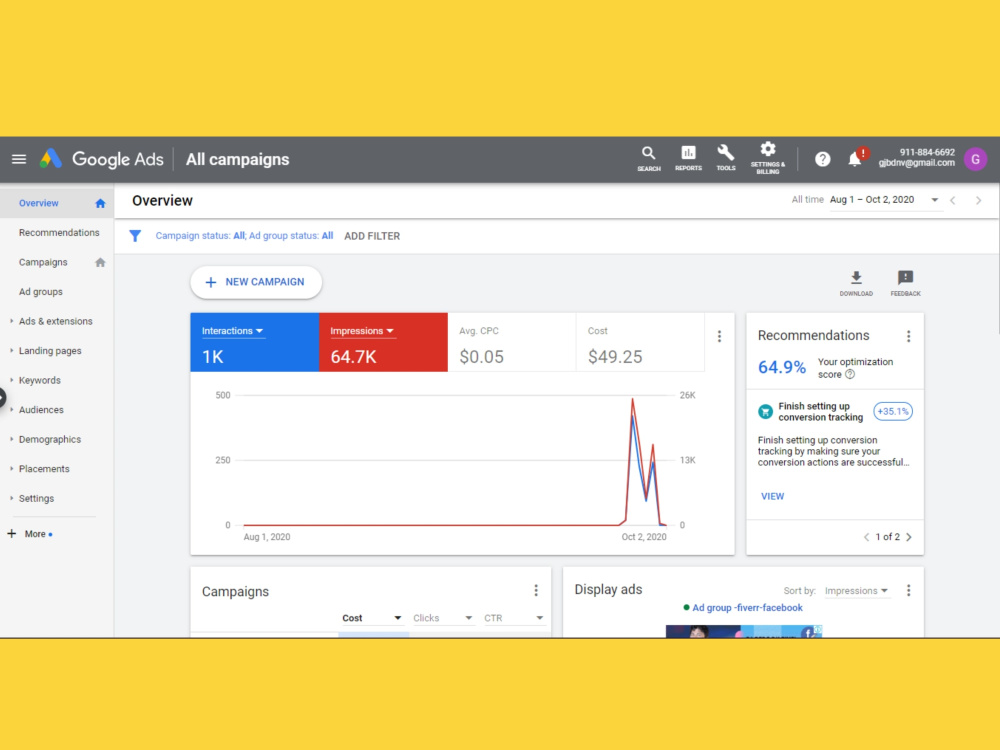Open the Tools wrench icon
The width and height of the screenshot is (1000, 750).
point(726,159)
